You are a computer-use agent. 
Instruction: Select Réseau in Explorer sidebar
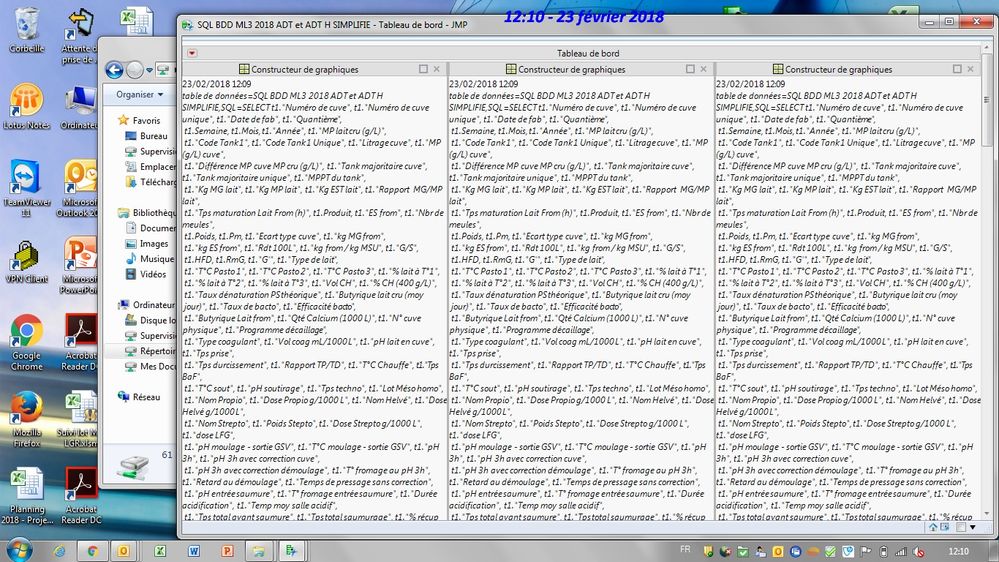[x=139, y=396]
